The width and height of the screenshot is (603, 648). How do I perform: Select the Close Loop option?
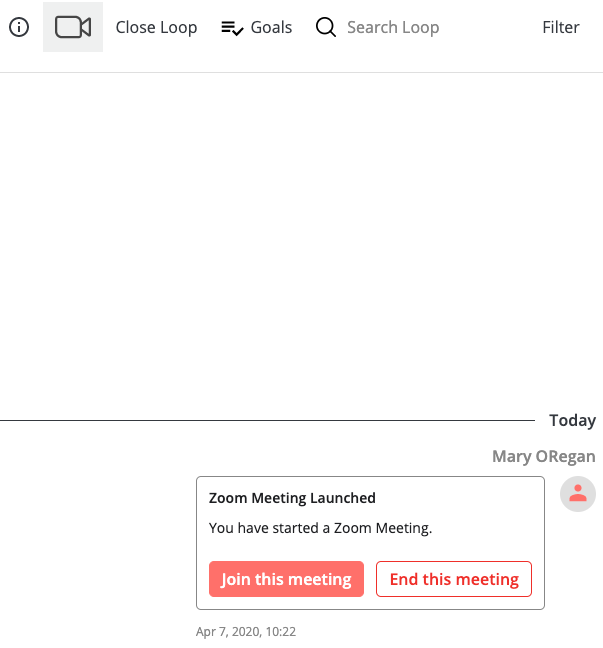(156, 28)
